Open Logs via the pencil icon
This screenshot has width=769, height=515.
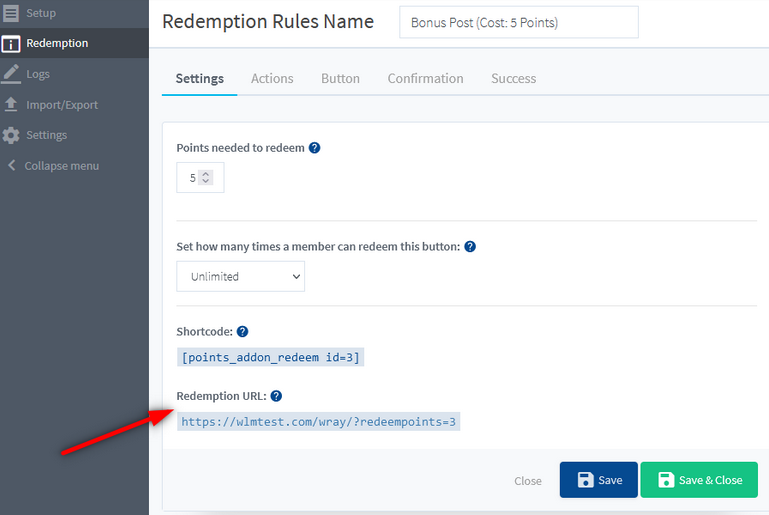point(11,74)
